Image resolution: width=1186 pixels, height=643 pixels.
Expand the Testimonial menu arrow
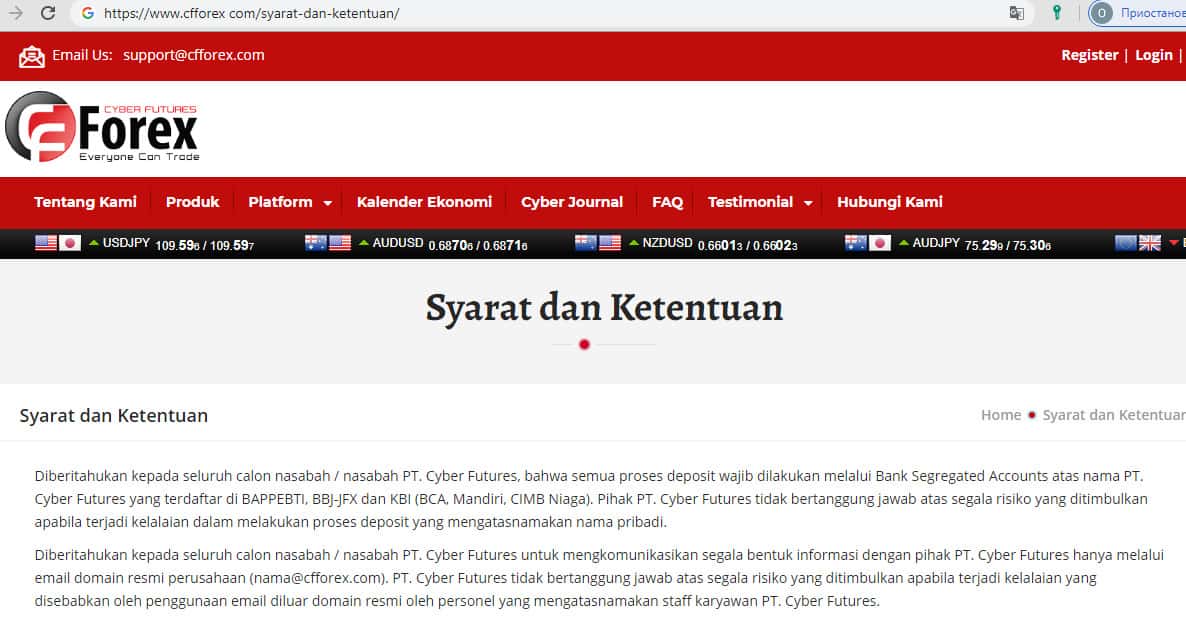click(808, 203)
